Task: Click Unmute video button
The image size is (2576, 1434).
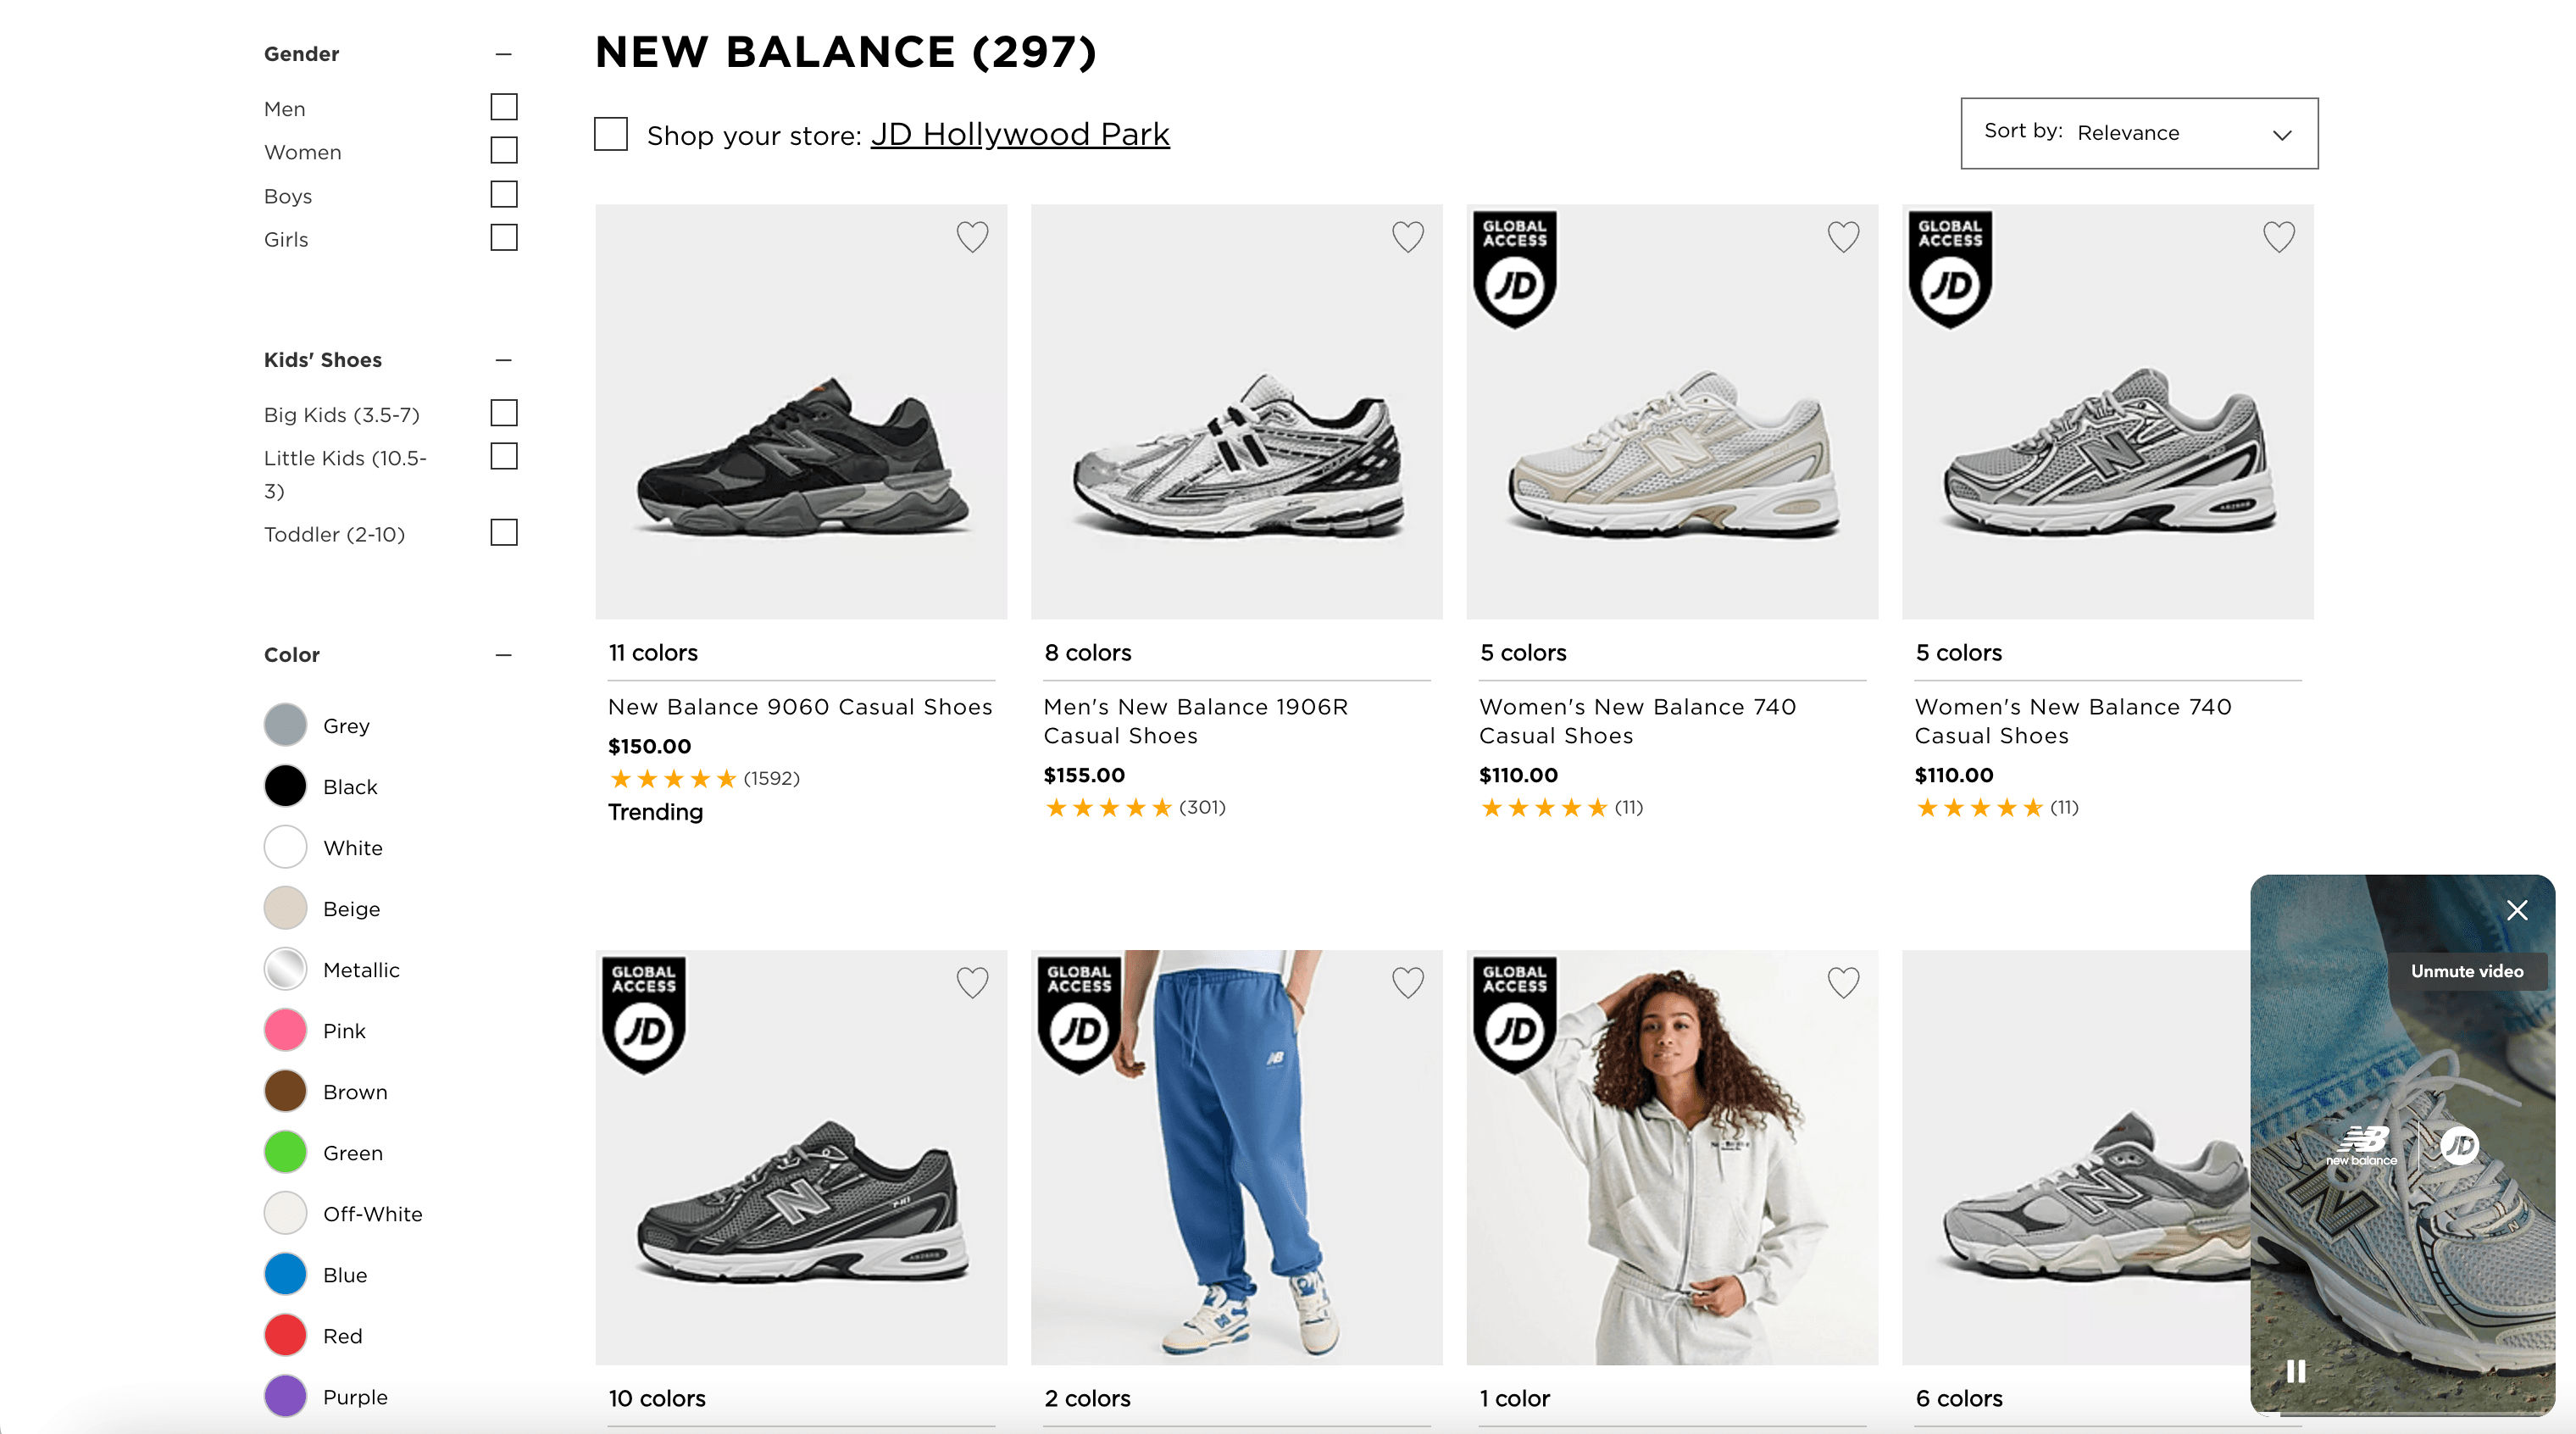Action: [2466, 971]
